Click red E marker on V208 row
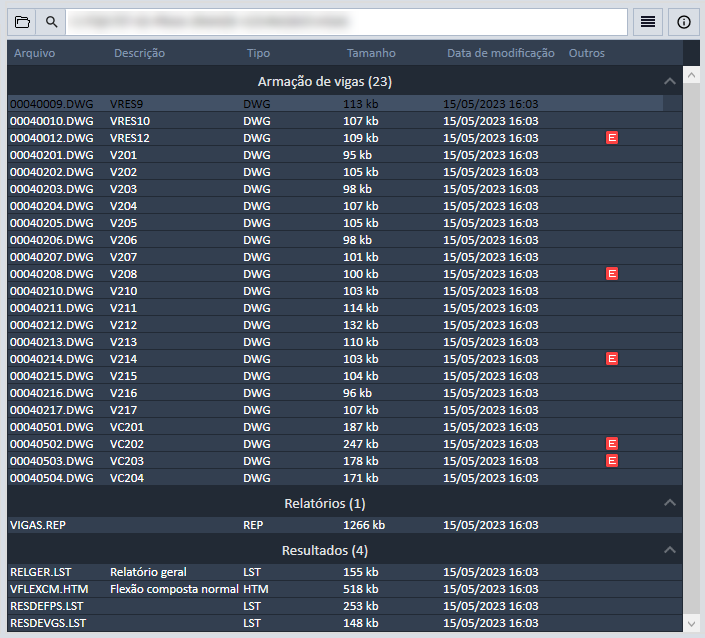 [612, 274]
